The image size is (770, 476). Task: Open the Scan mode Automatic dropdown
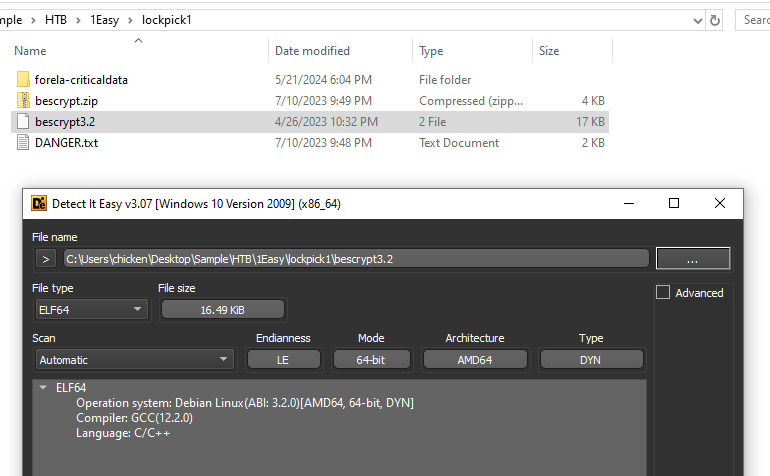click(x=135, y=360)
